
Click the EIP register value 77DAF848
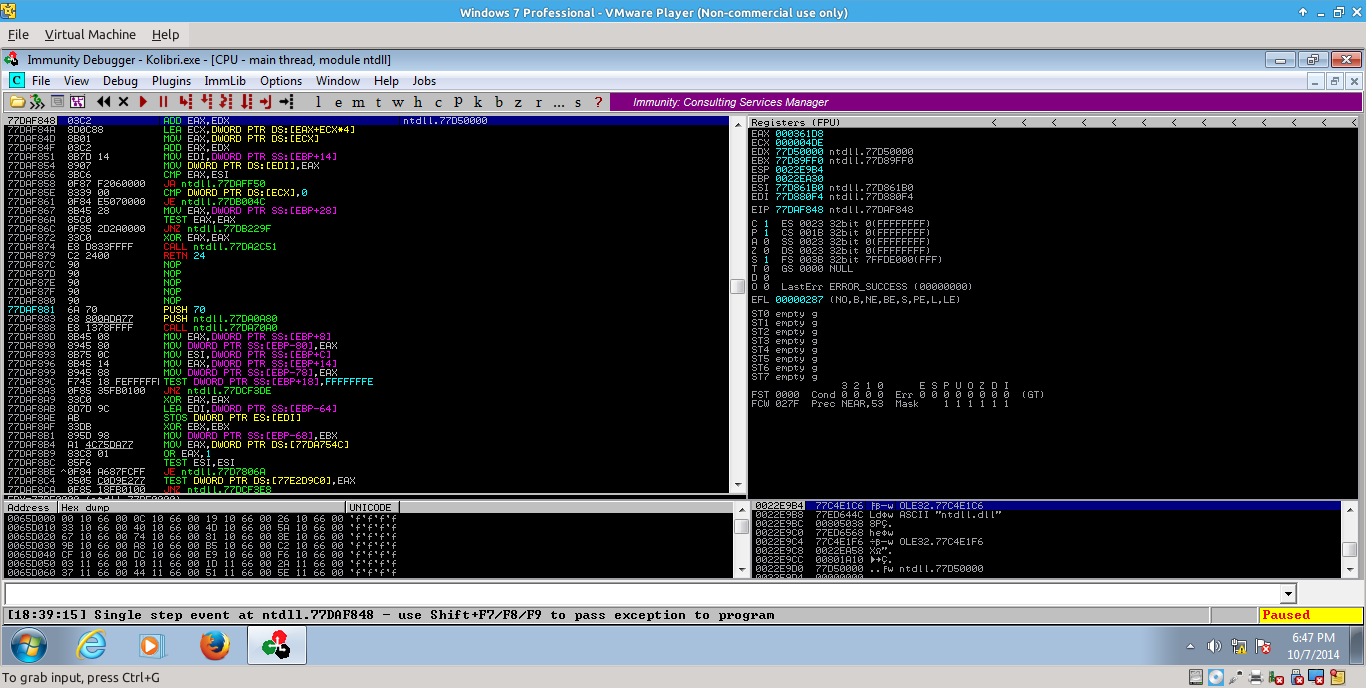click(x=798, y=210)
